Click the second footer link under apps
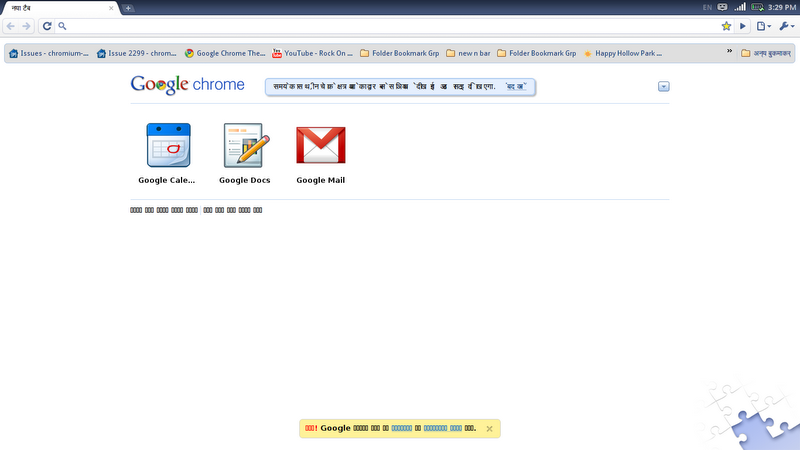Image resolution: width=800 pixels, height=450 pixels. pyautogui.click(x=233, y=210)
